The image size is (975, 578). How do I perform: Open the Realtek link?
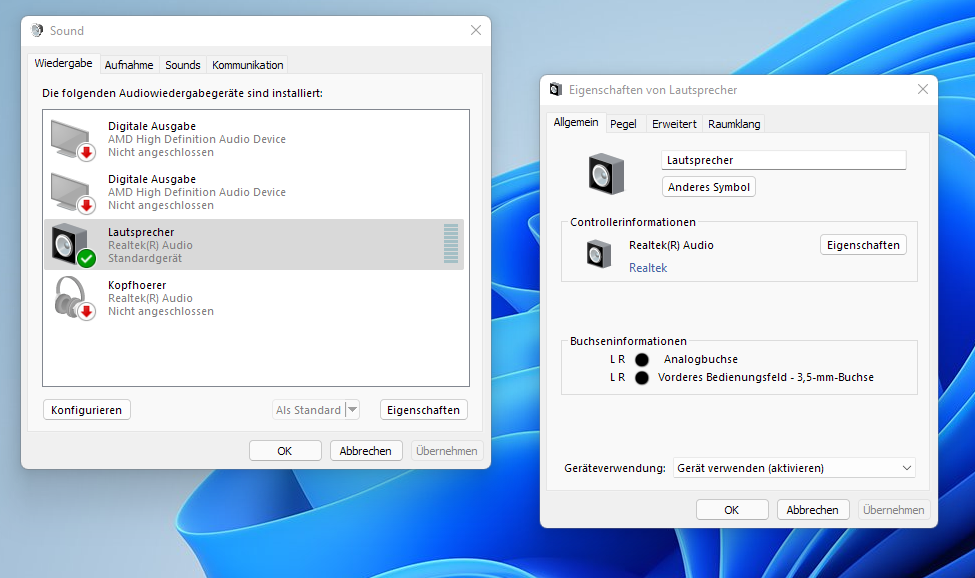pyautogui.click(x=648, y=268)
